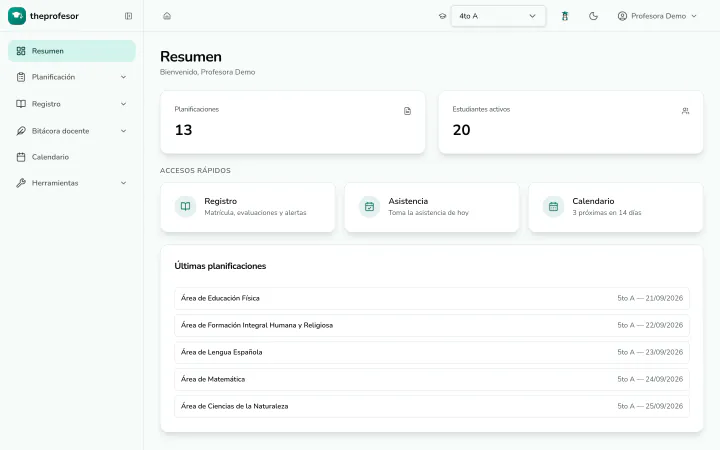Image resolution: width=720 pixels, height=450 pixels.
Task: Select Planificación in the sidebar
Action: (x=72, y=77)
